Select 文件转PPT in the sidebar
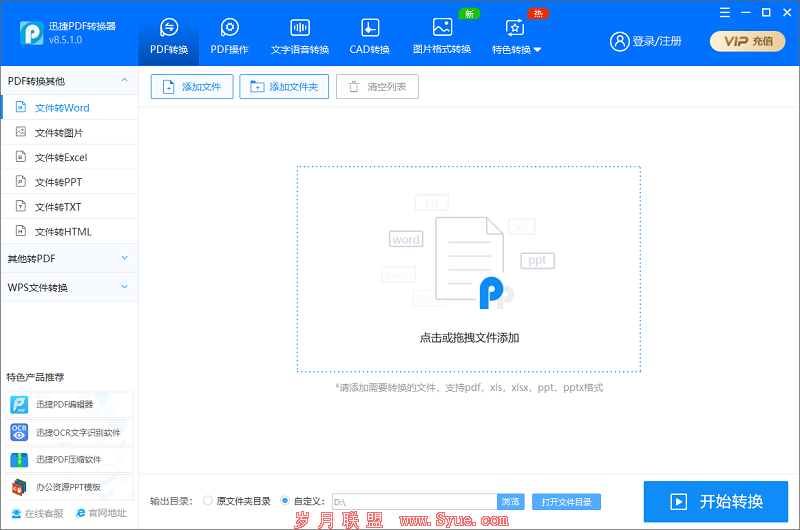 [70, 182]
